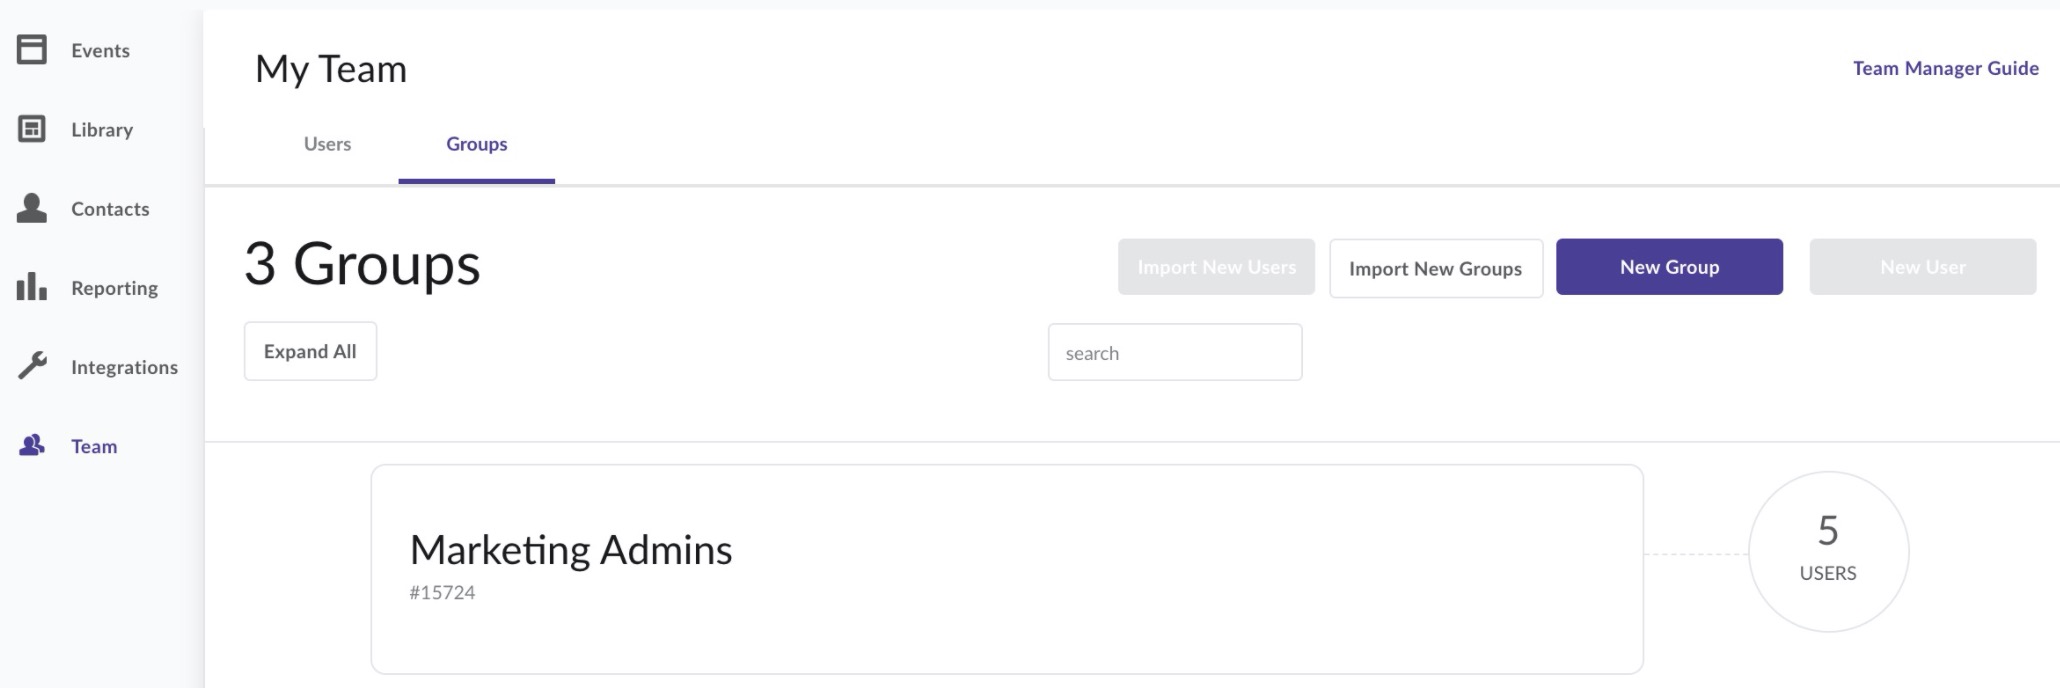This screenshot has width=2060, height=688.
Task: Click the Reporting bar chart icon
Action: pos(32,287)
